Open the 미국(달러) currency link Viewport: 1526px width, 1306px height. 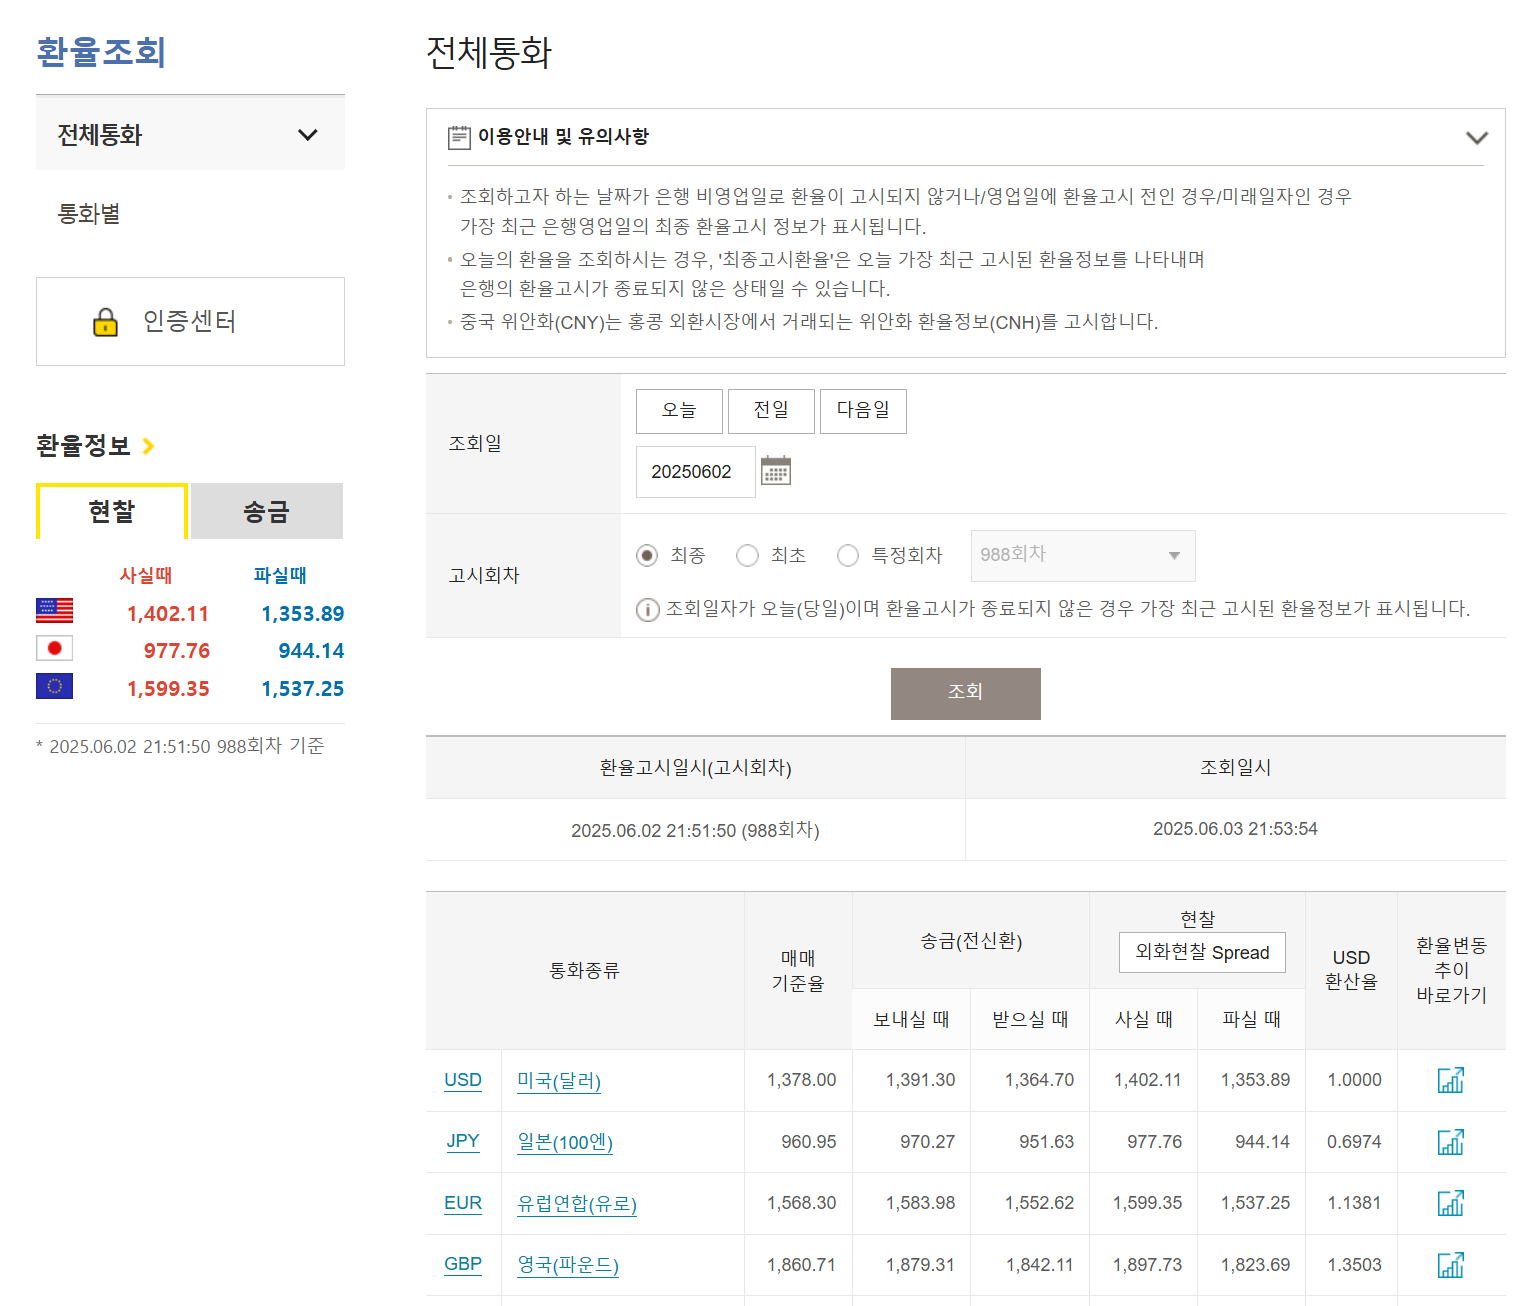pyautogui.click(x=558, y=1080)
